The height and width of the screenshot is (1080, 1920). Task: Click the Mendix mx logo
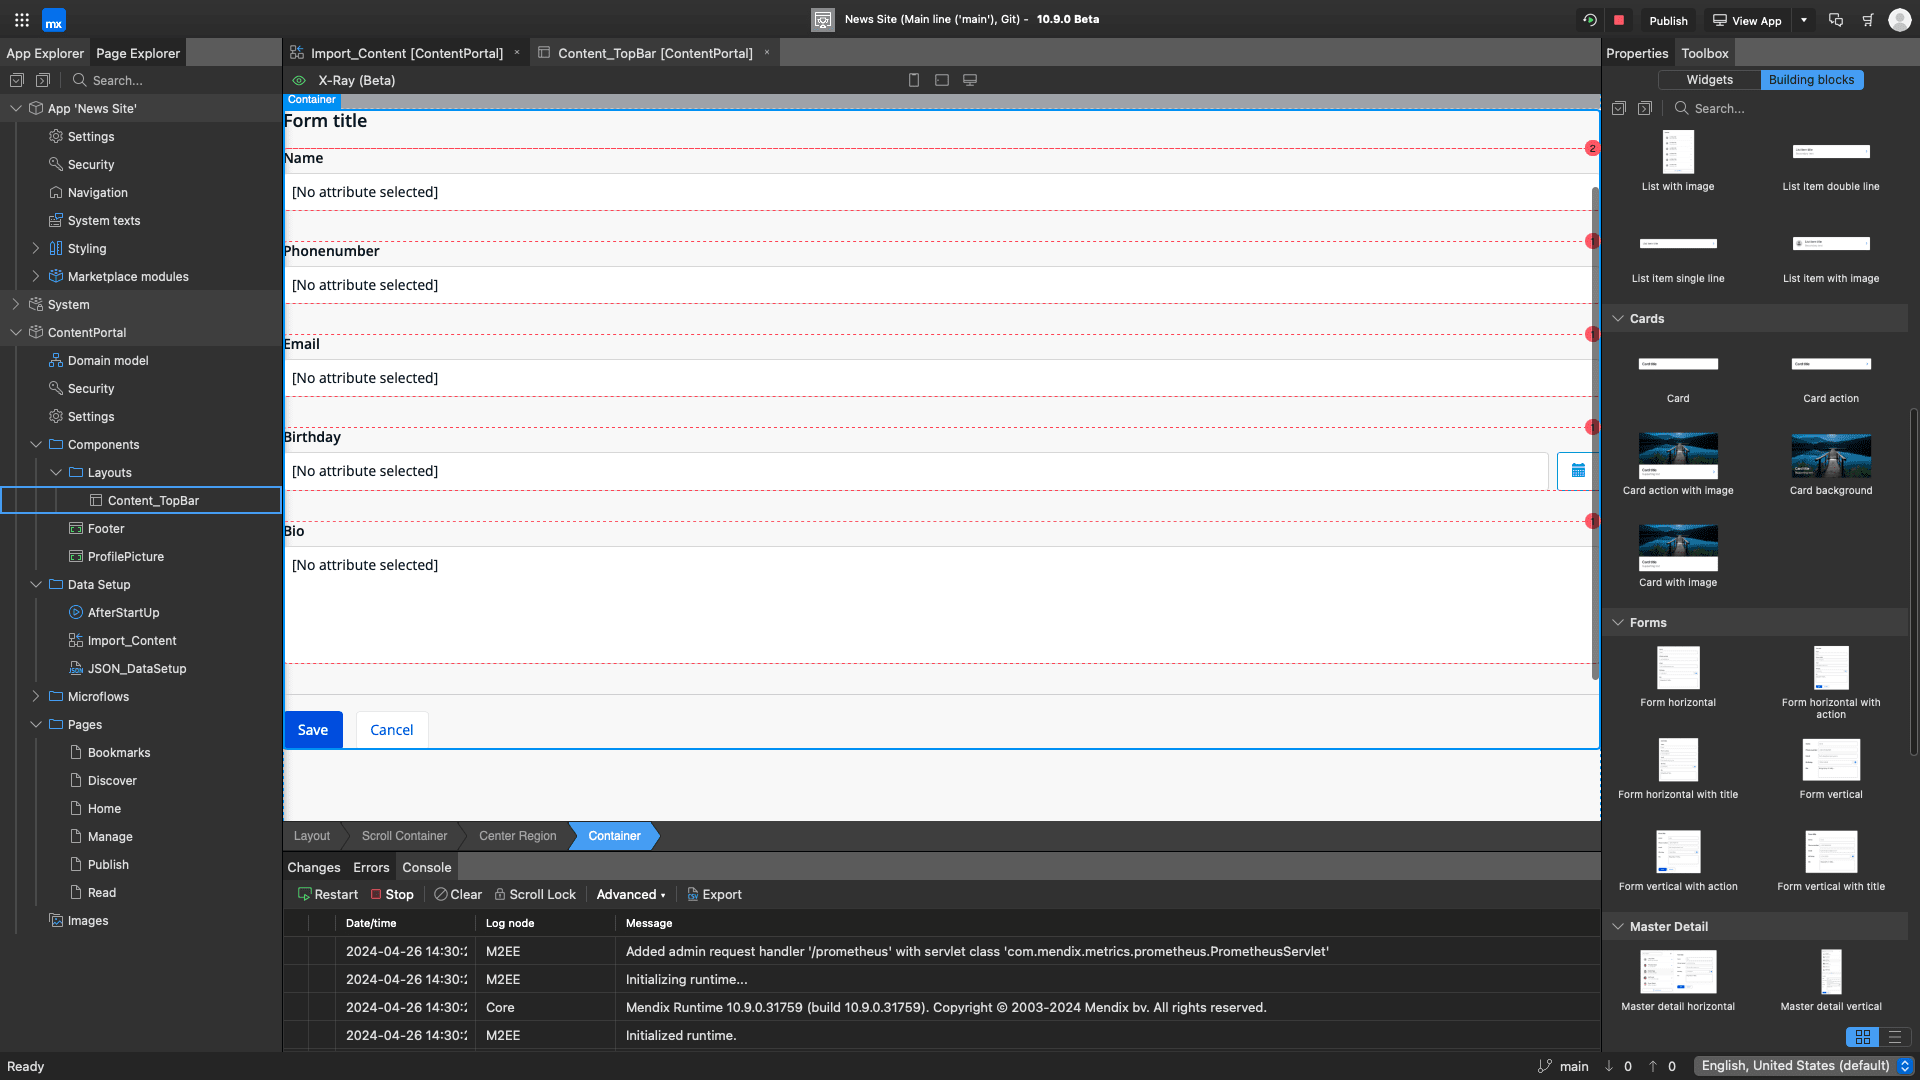[54, 20]
